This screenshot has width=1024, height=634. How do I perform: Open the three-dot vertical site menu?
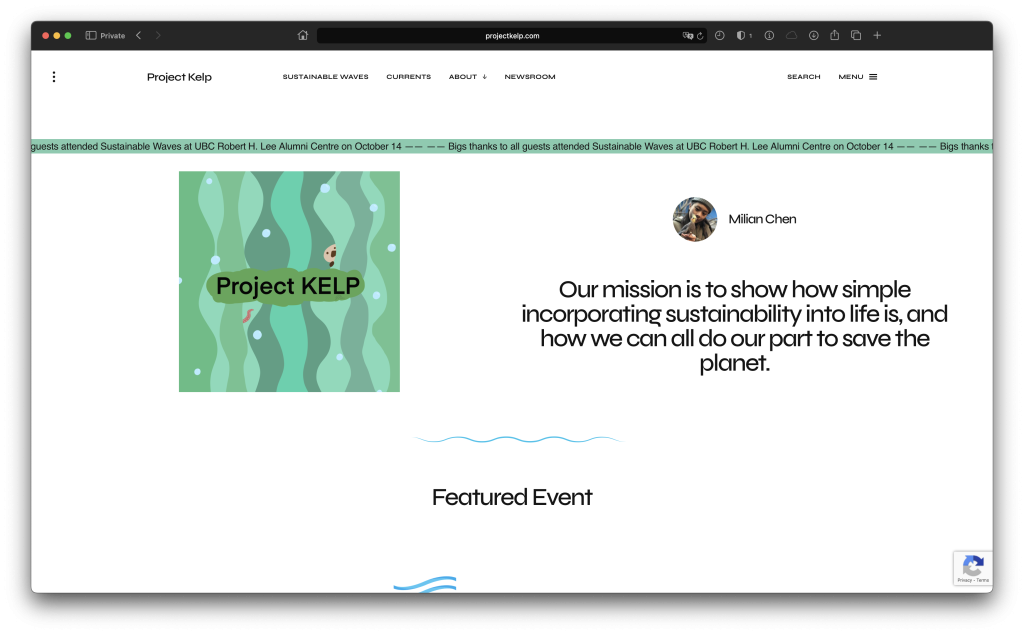click(54, 77)
